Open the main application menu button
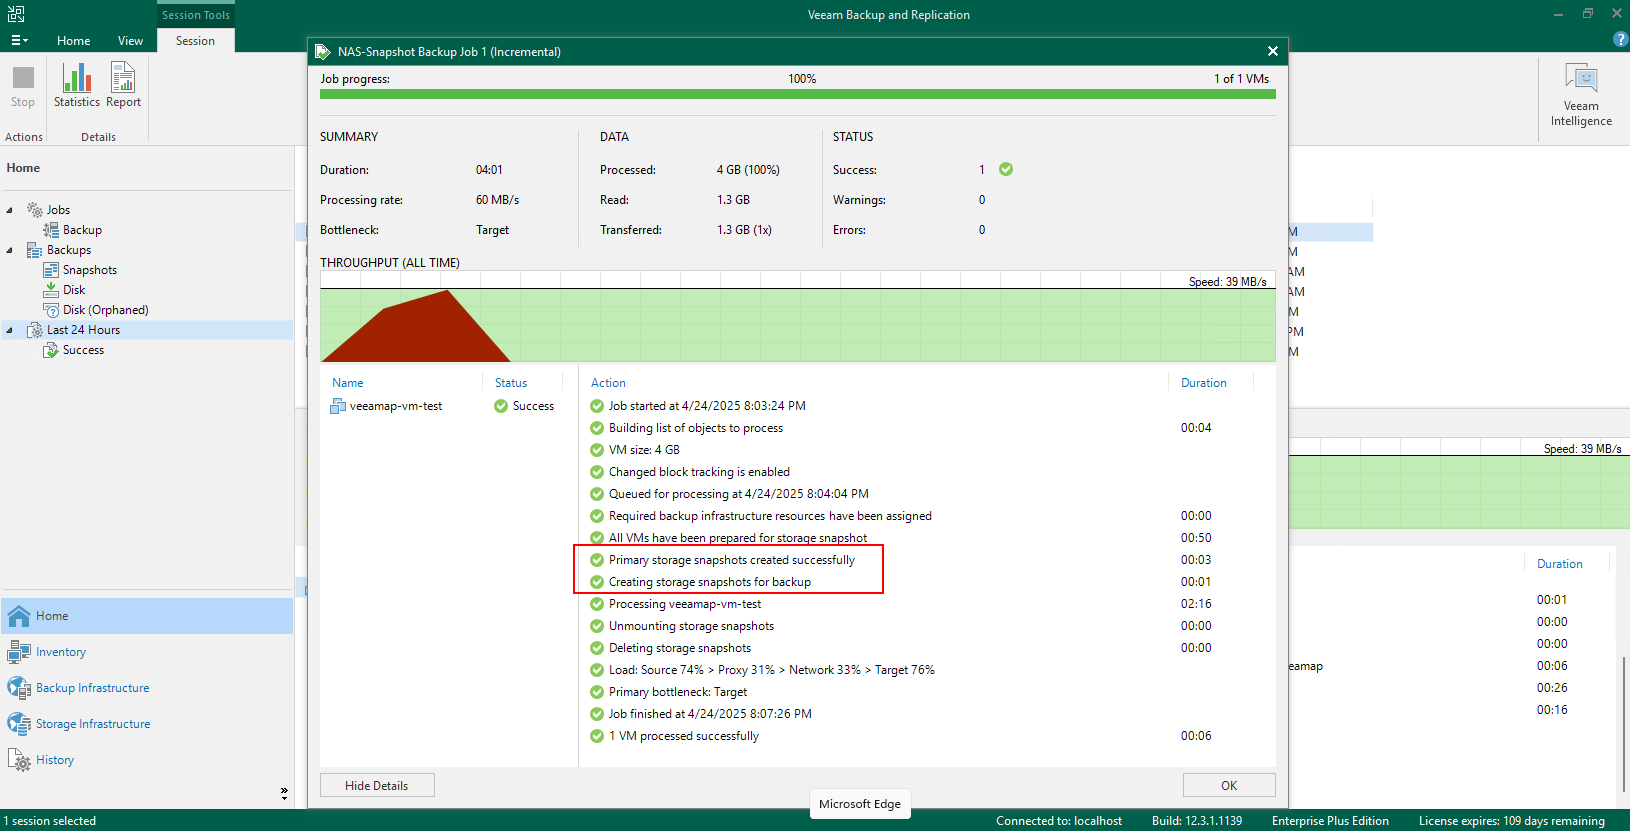Screen dimensions: 1630x831 tap(19, 41)
